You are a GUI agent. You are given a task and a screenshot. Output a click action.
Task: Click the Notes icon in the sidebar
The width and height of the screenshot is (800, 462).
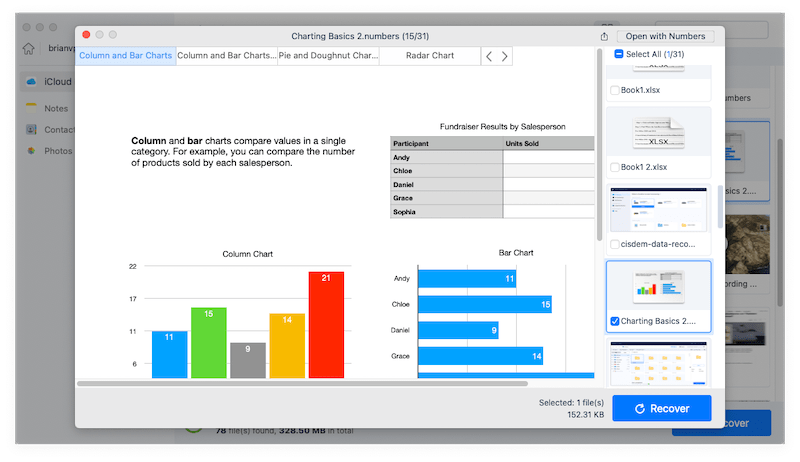tap(32, 107)
